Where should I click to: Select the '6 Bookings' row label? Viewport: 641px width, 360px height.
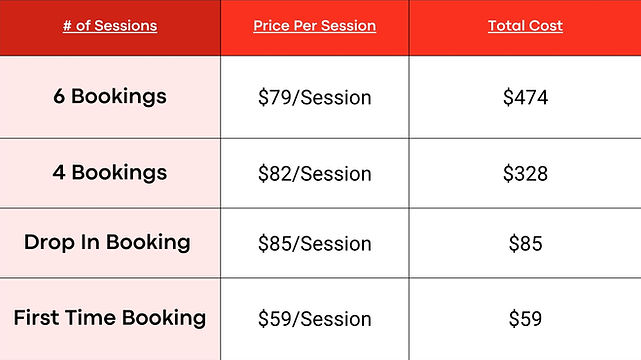click(x=110, y=97)
